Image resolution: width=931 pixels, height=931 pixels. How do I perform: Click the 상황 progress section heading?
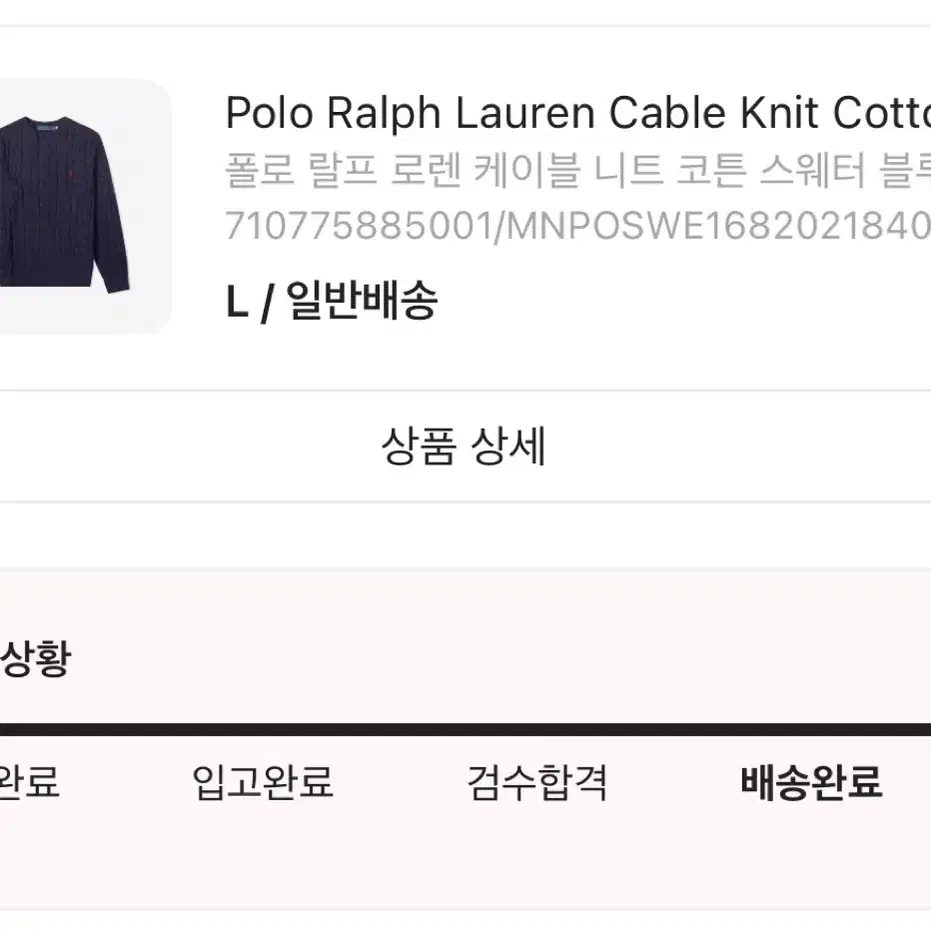click(x=36, y=658)
